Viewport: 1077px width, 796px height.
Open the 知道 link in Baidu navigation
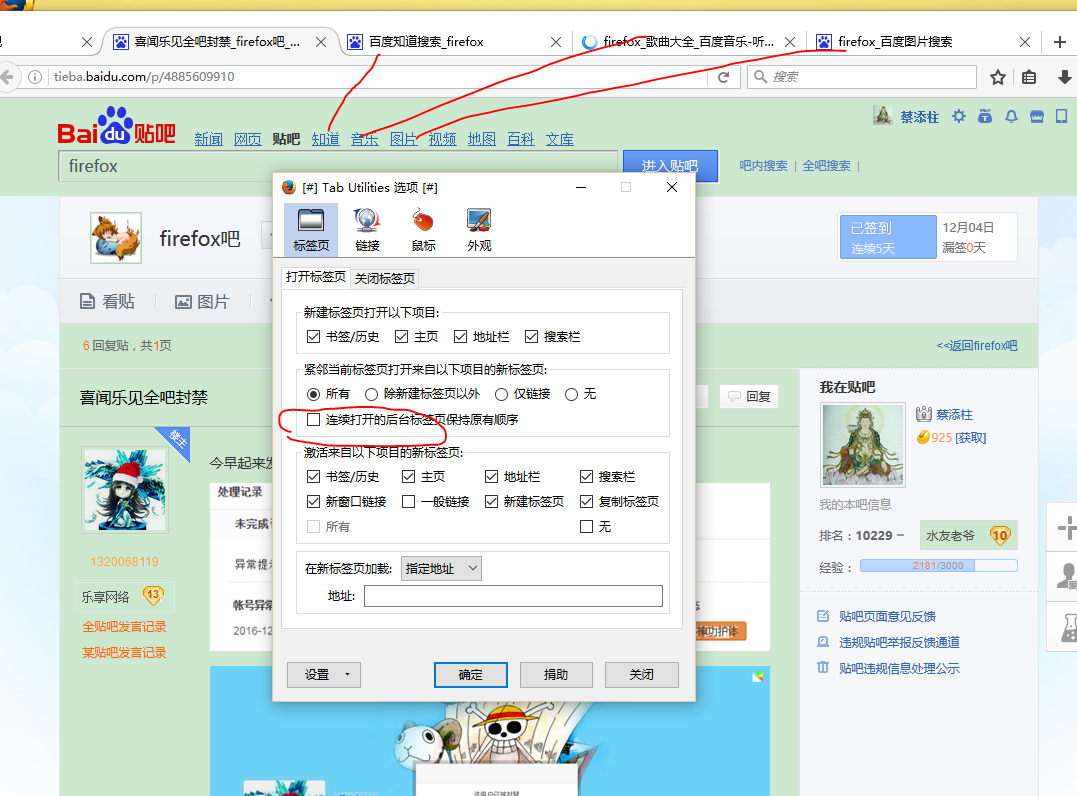click(x=326, y=139)
